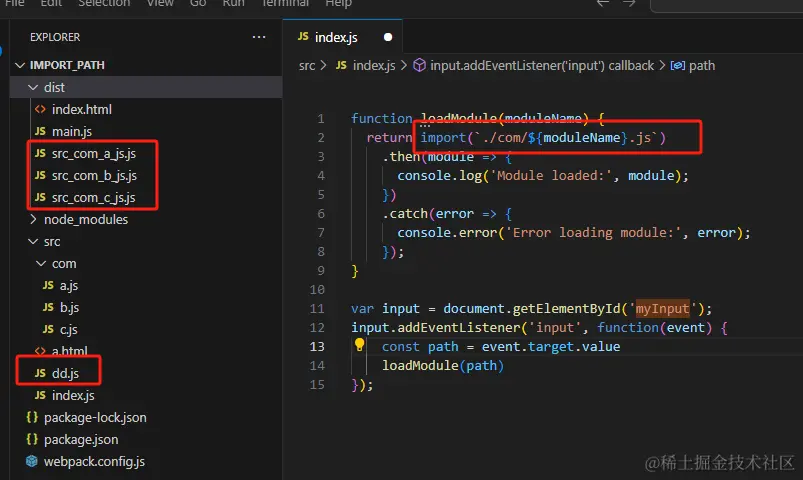The height and width of the screenshot is (480, 803).
Task: Click the JS icon beside main.js
Action: point(40,131)
